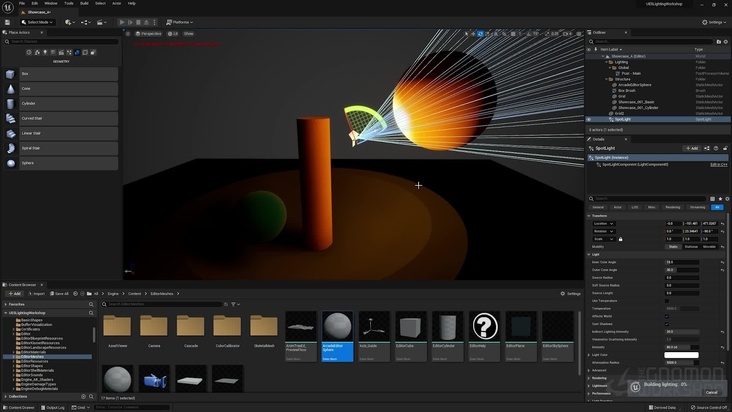Toggle the Use Temperature checkbox
Screen dimensions: 732x412
(x=667, y=300)
